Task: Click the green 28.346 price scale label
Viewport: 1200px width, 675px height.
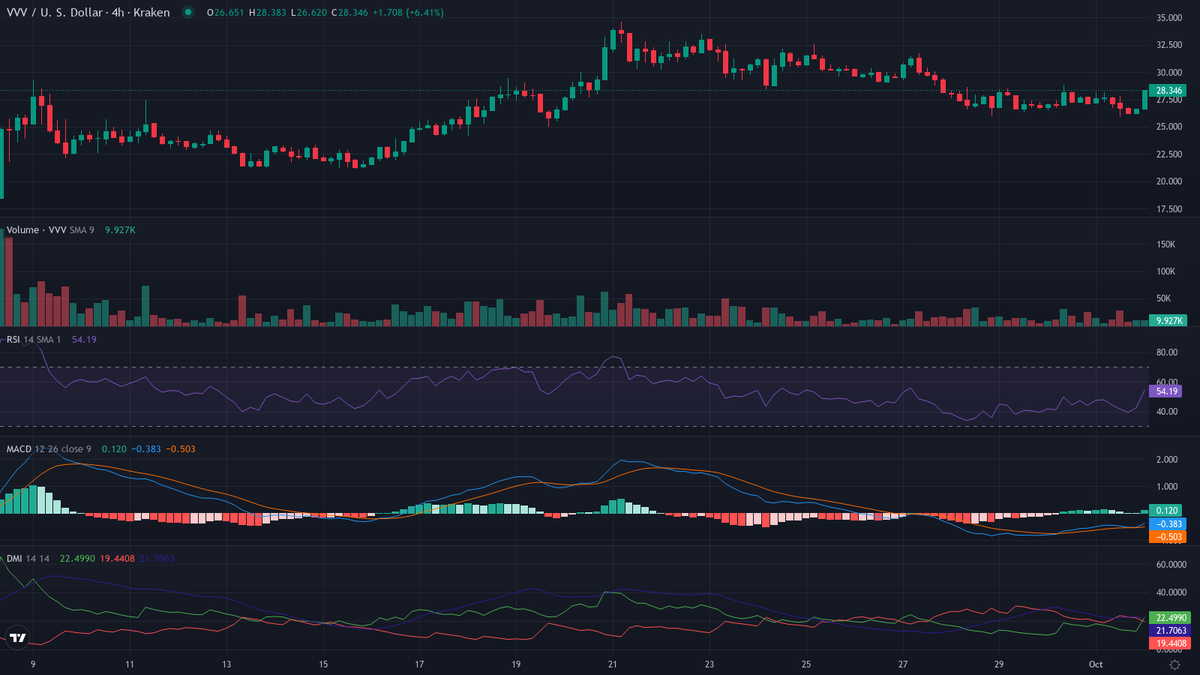Action: (1168, 91)
